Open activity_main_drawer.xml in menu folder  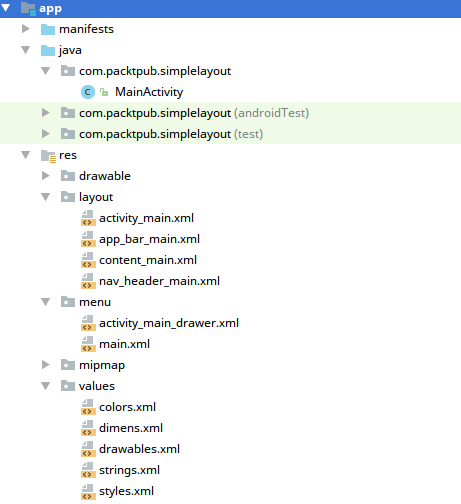point(169,323)
